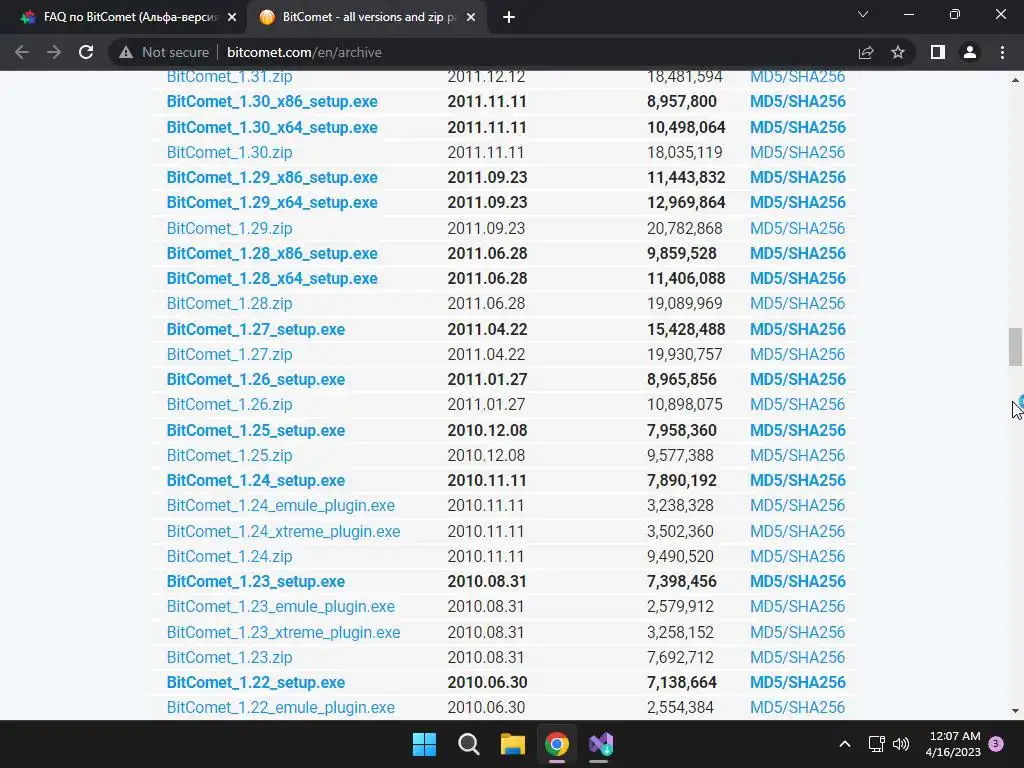This screenshot has height=768, width=1024.
Task: Download BitComet_1.22_setup.exe
Action: (255, 682)
